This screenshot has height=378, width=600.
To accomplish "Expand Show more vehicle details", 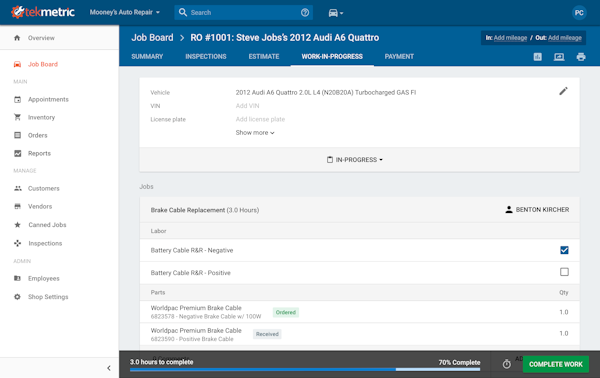I will pyautogui.click(x=255, y=133).
